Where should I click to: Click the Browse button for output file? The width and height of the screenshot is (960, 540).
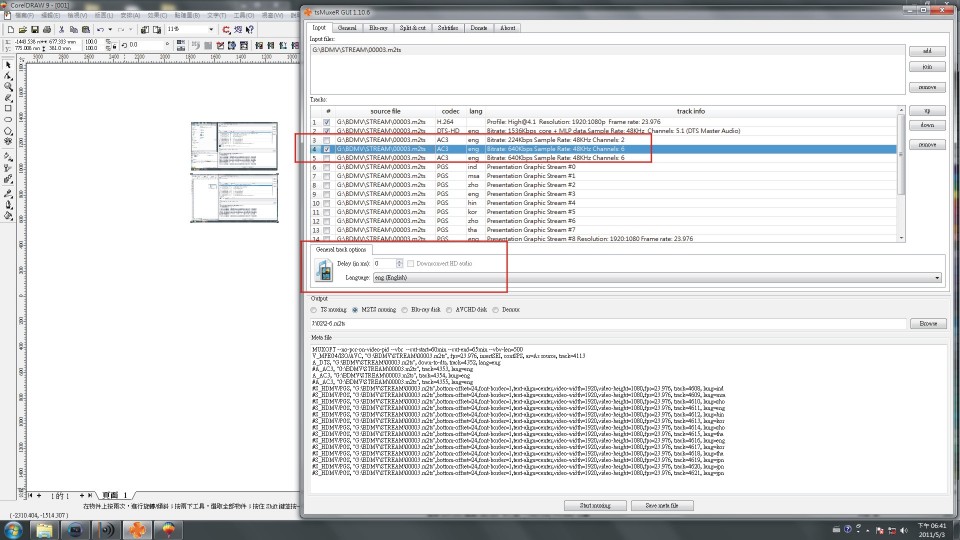[x=927, y=324]
